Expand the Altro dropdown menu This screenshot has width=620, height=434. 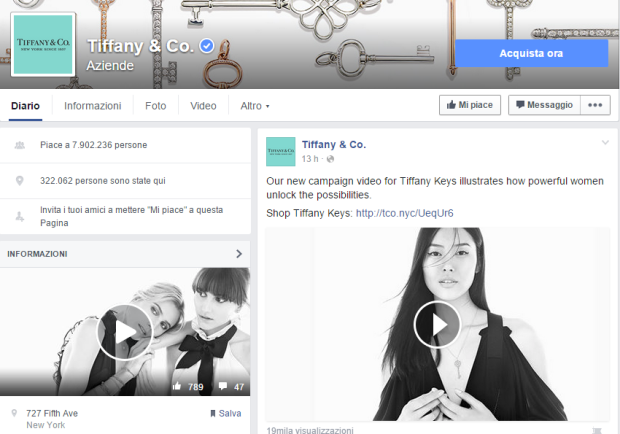tap(255, 106)
